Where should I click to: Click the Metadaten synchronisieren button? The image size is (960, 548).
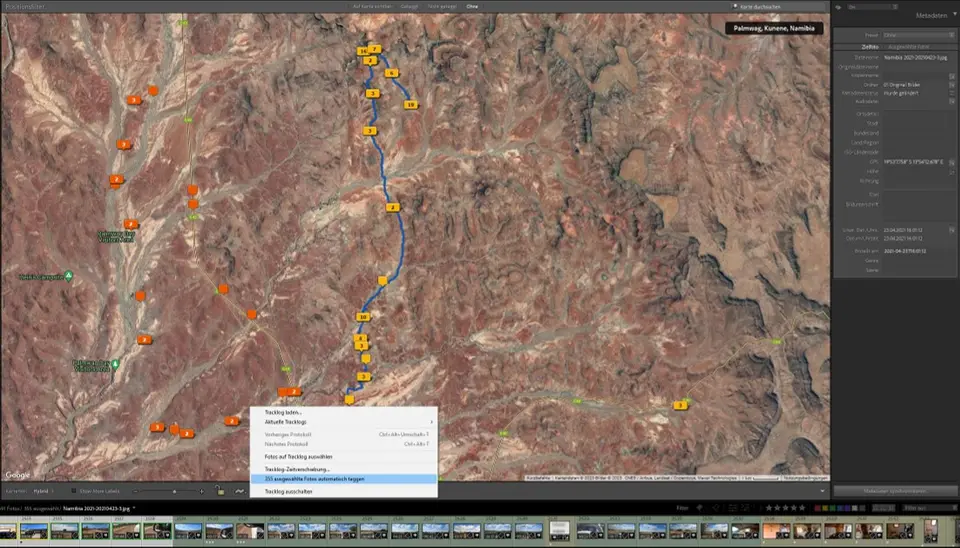(894, 491)
